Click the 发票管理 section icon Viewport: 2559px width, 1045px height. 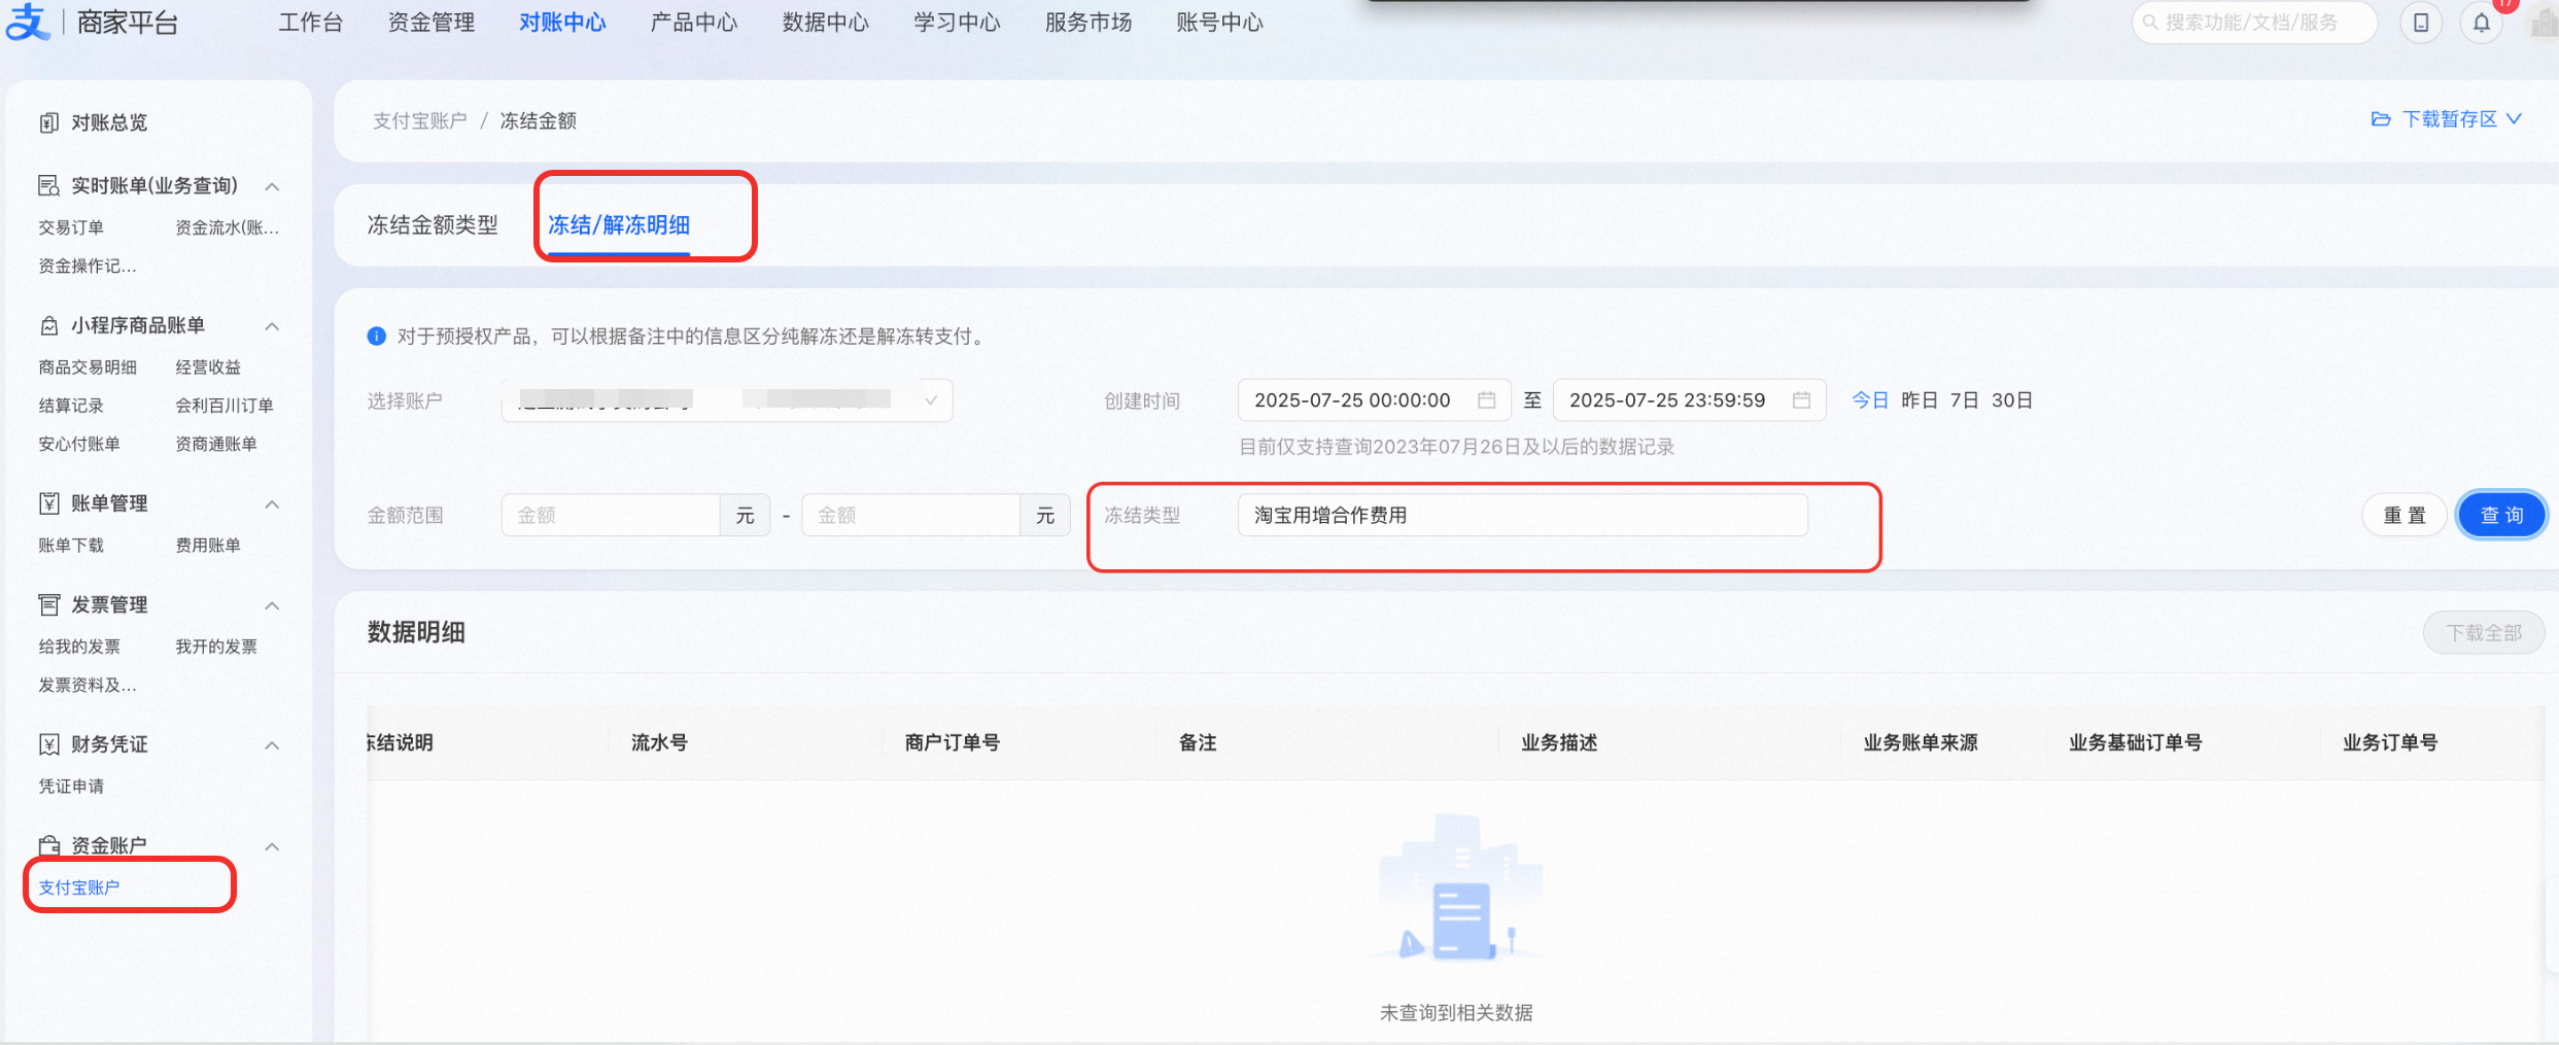click(49, 605)
